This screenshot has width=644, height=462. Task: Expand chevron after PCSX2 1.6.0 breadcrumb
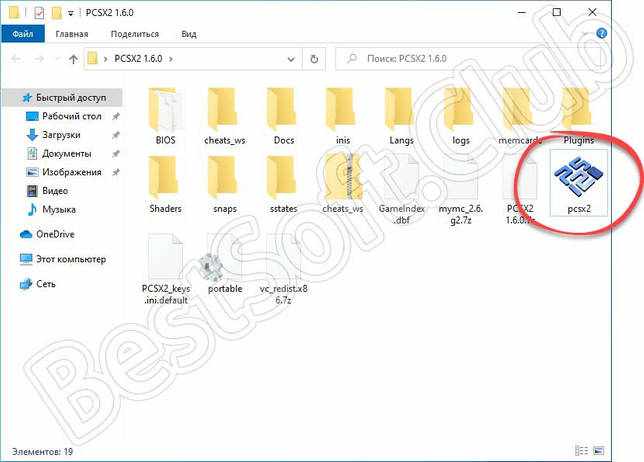point(171,59)
